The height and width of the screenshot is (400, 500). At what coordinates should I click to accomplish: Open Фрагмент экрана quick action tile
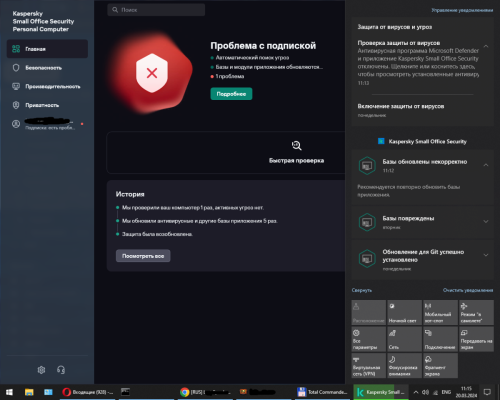(440, 366)
